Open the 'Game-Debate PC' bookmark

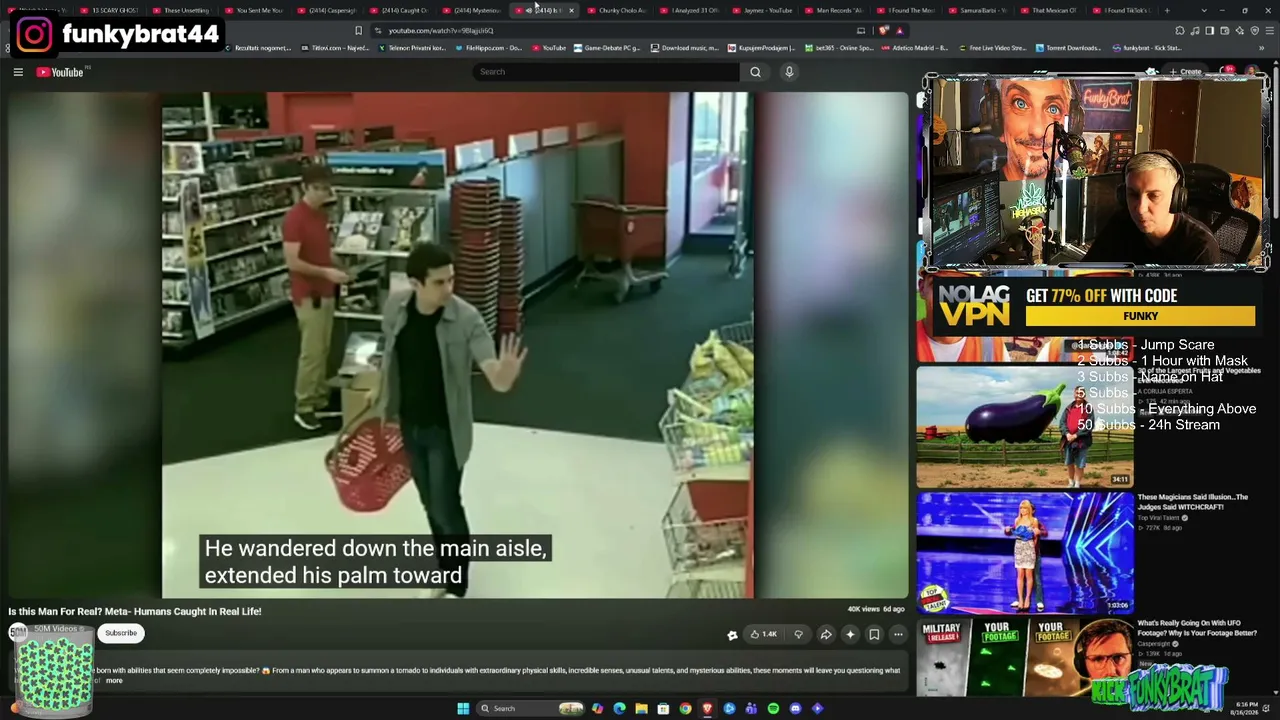(607, 48)
